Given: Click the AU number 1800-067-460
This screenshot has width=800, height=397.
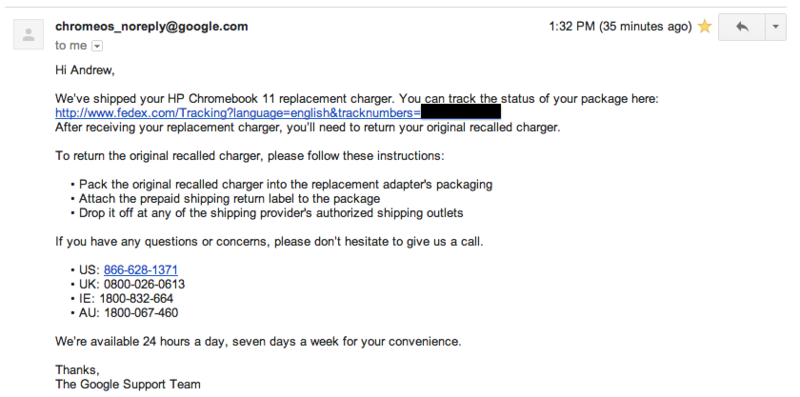Looking at the screenshot, I should pos(141,313).
